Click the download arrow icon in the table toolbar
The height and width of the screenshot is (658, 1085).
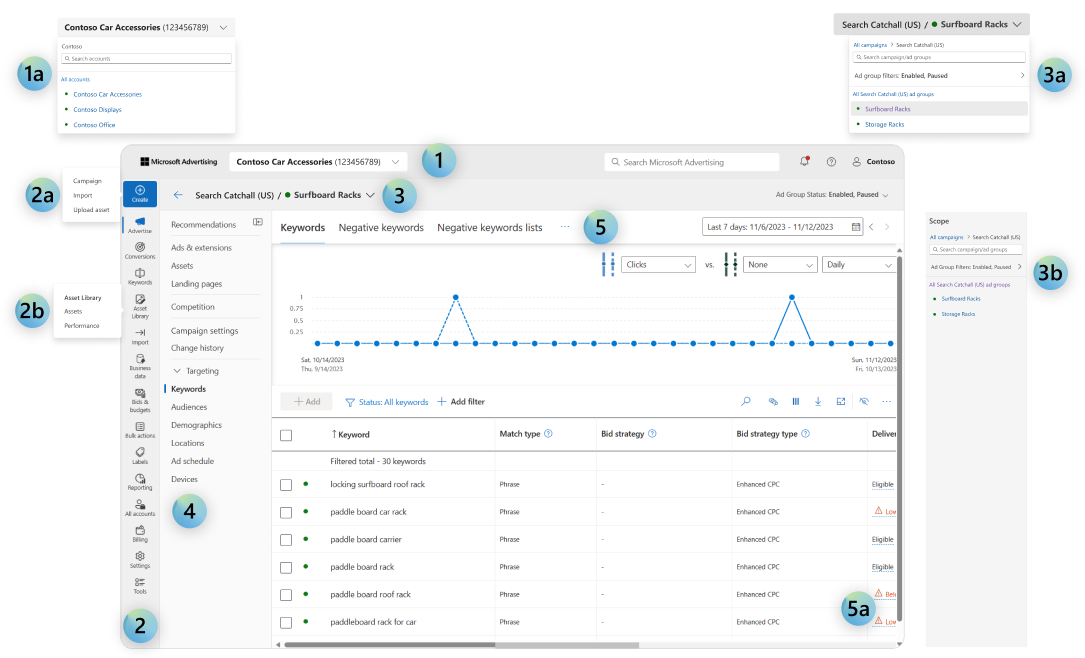(818, 401)
